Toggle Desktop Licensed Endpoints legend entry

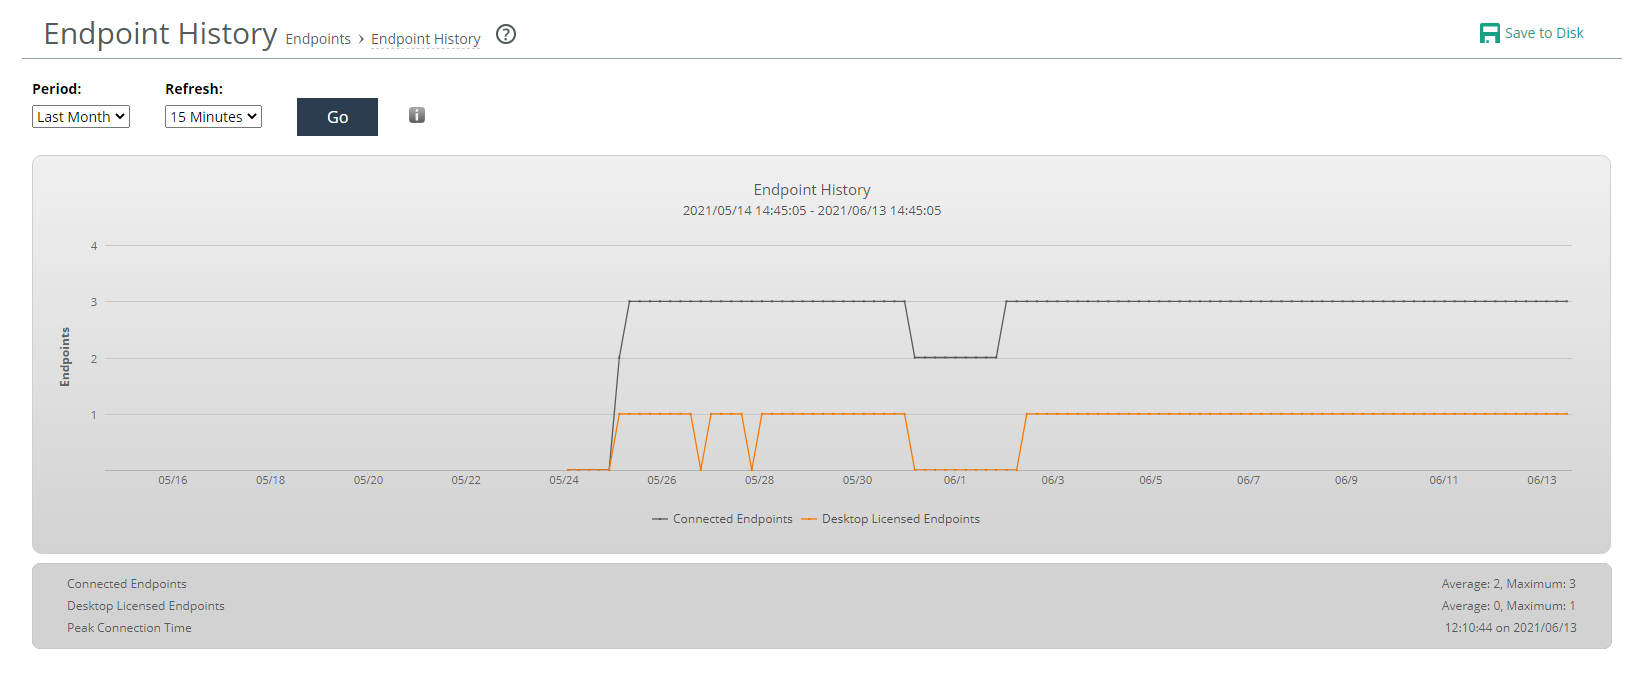[x=891, y=519]
